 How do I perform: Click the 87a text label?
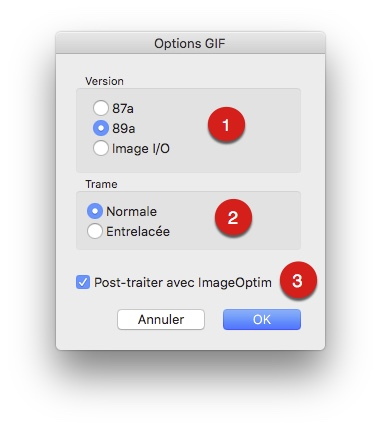pyautogui.click(x=123, y=108)
